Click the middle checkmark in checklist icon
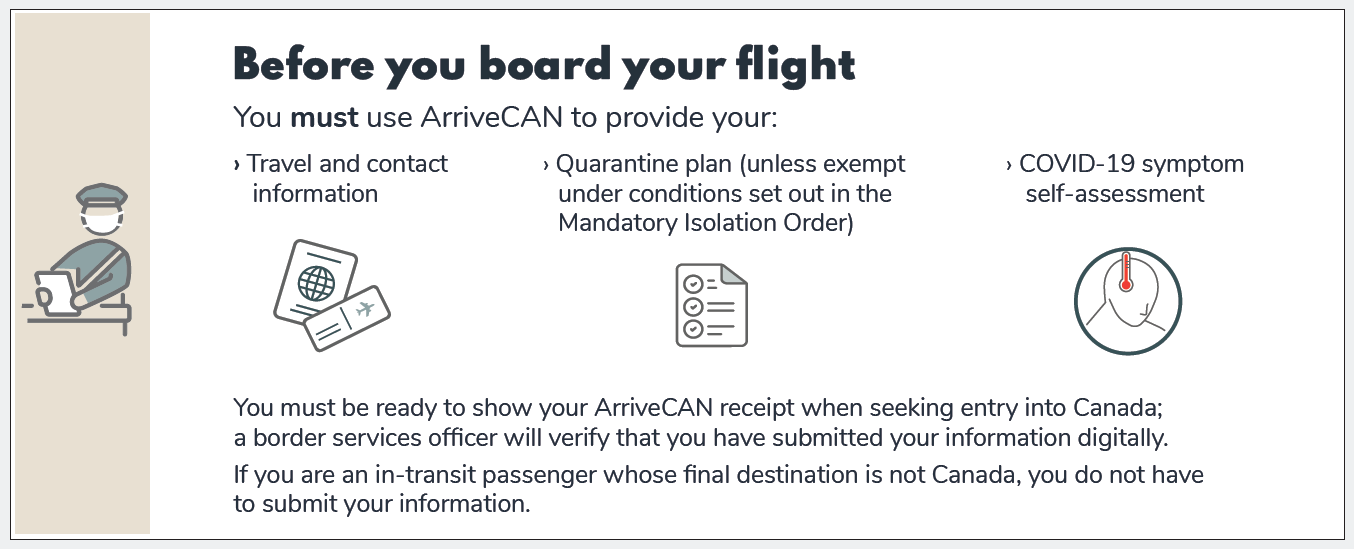1354x549 pixels. click(692, 306)
